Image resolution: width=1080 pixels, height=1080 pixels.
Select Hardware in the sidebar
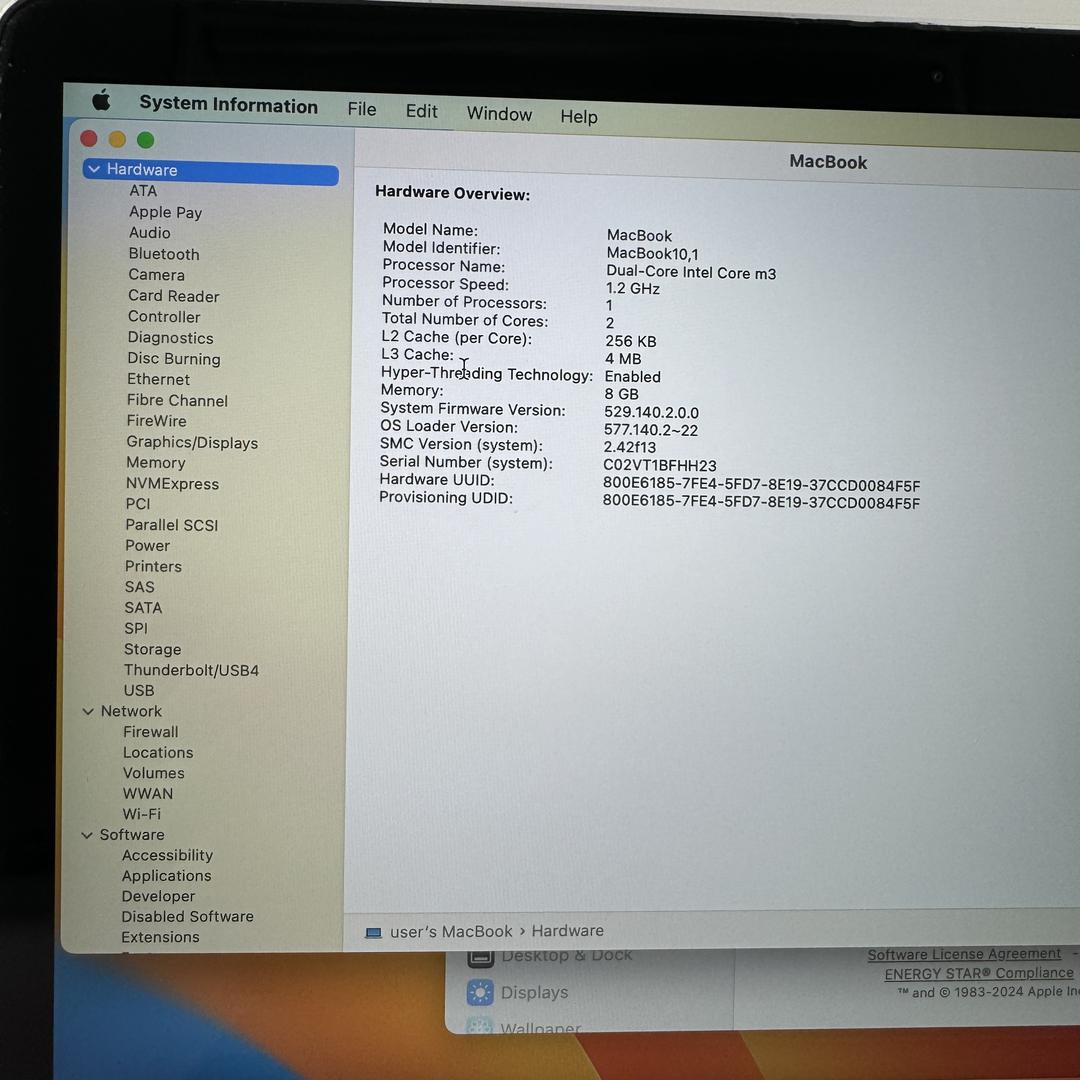(211, 171)
